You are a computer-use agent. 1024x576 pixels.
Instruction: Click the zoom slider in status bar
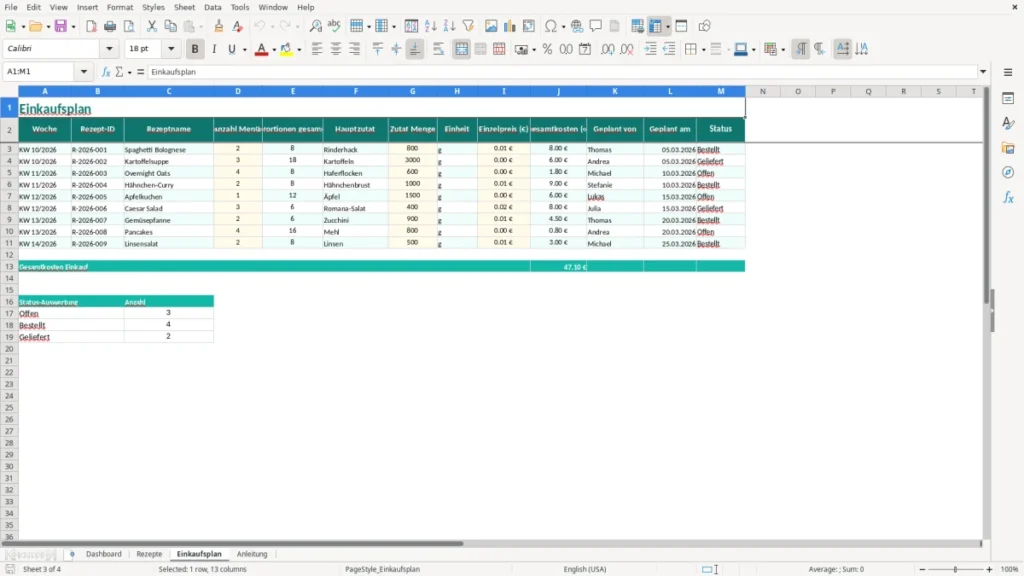(955, 569)
